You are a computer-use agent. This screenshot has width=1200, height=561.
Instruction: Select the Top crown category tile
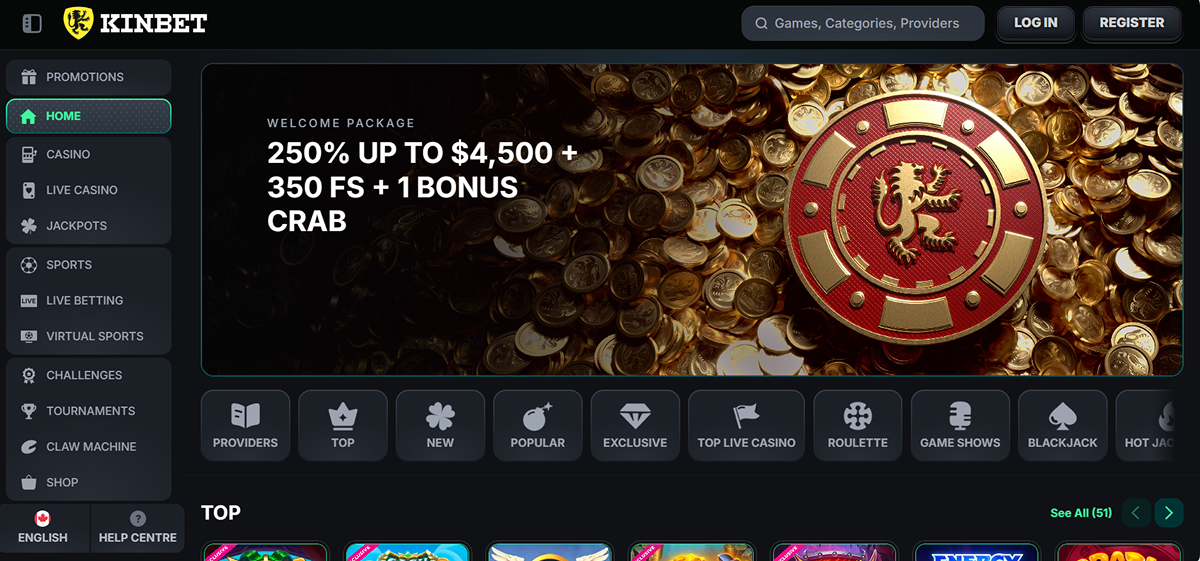coord(343,425)
